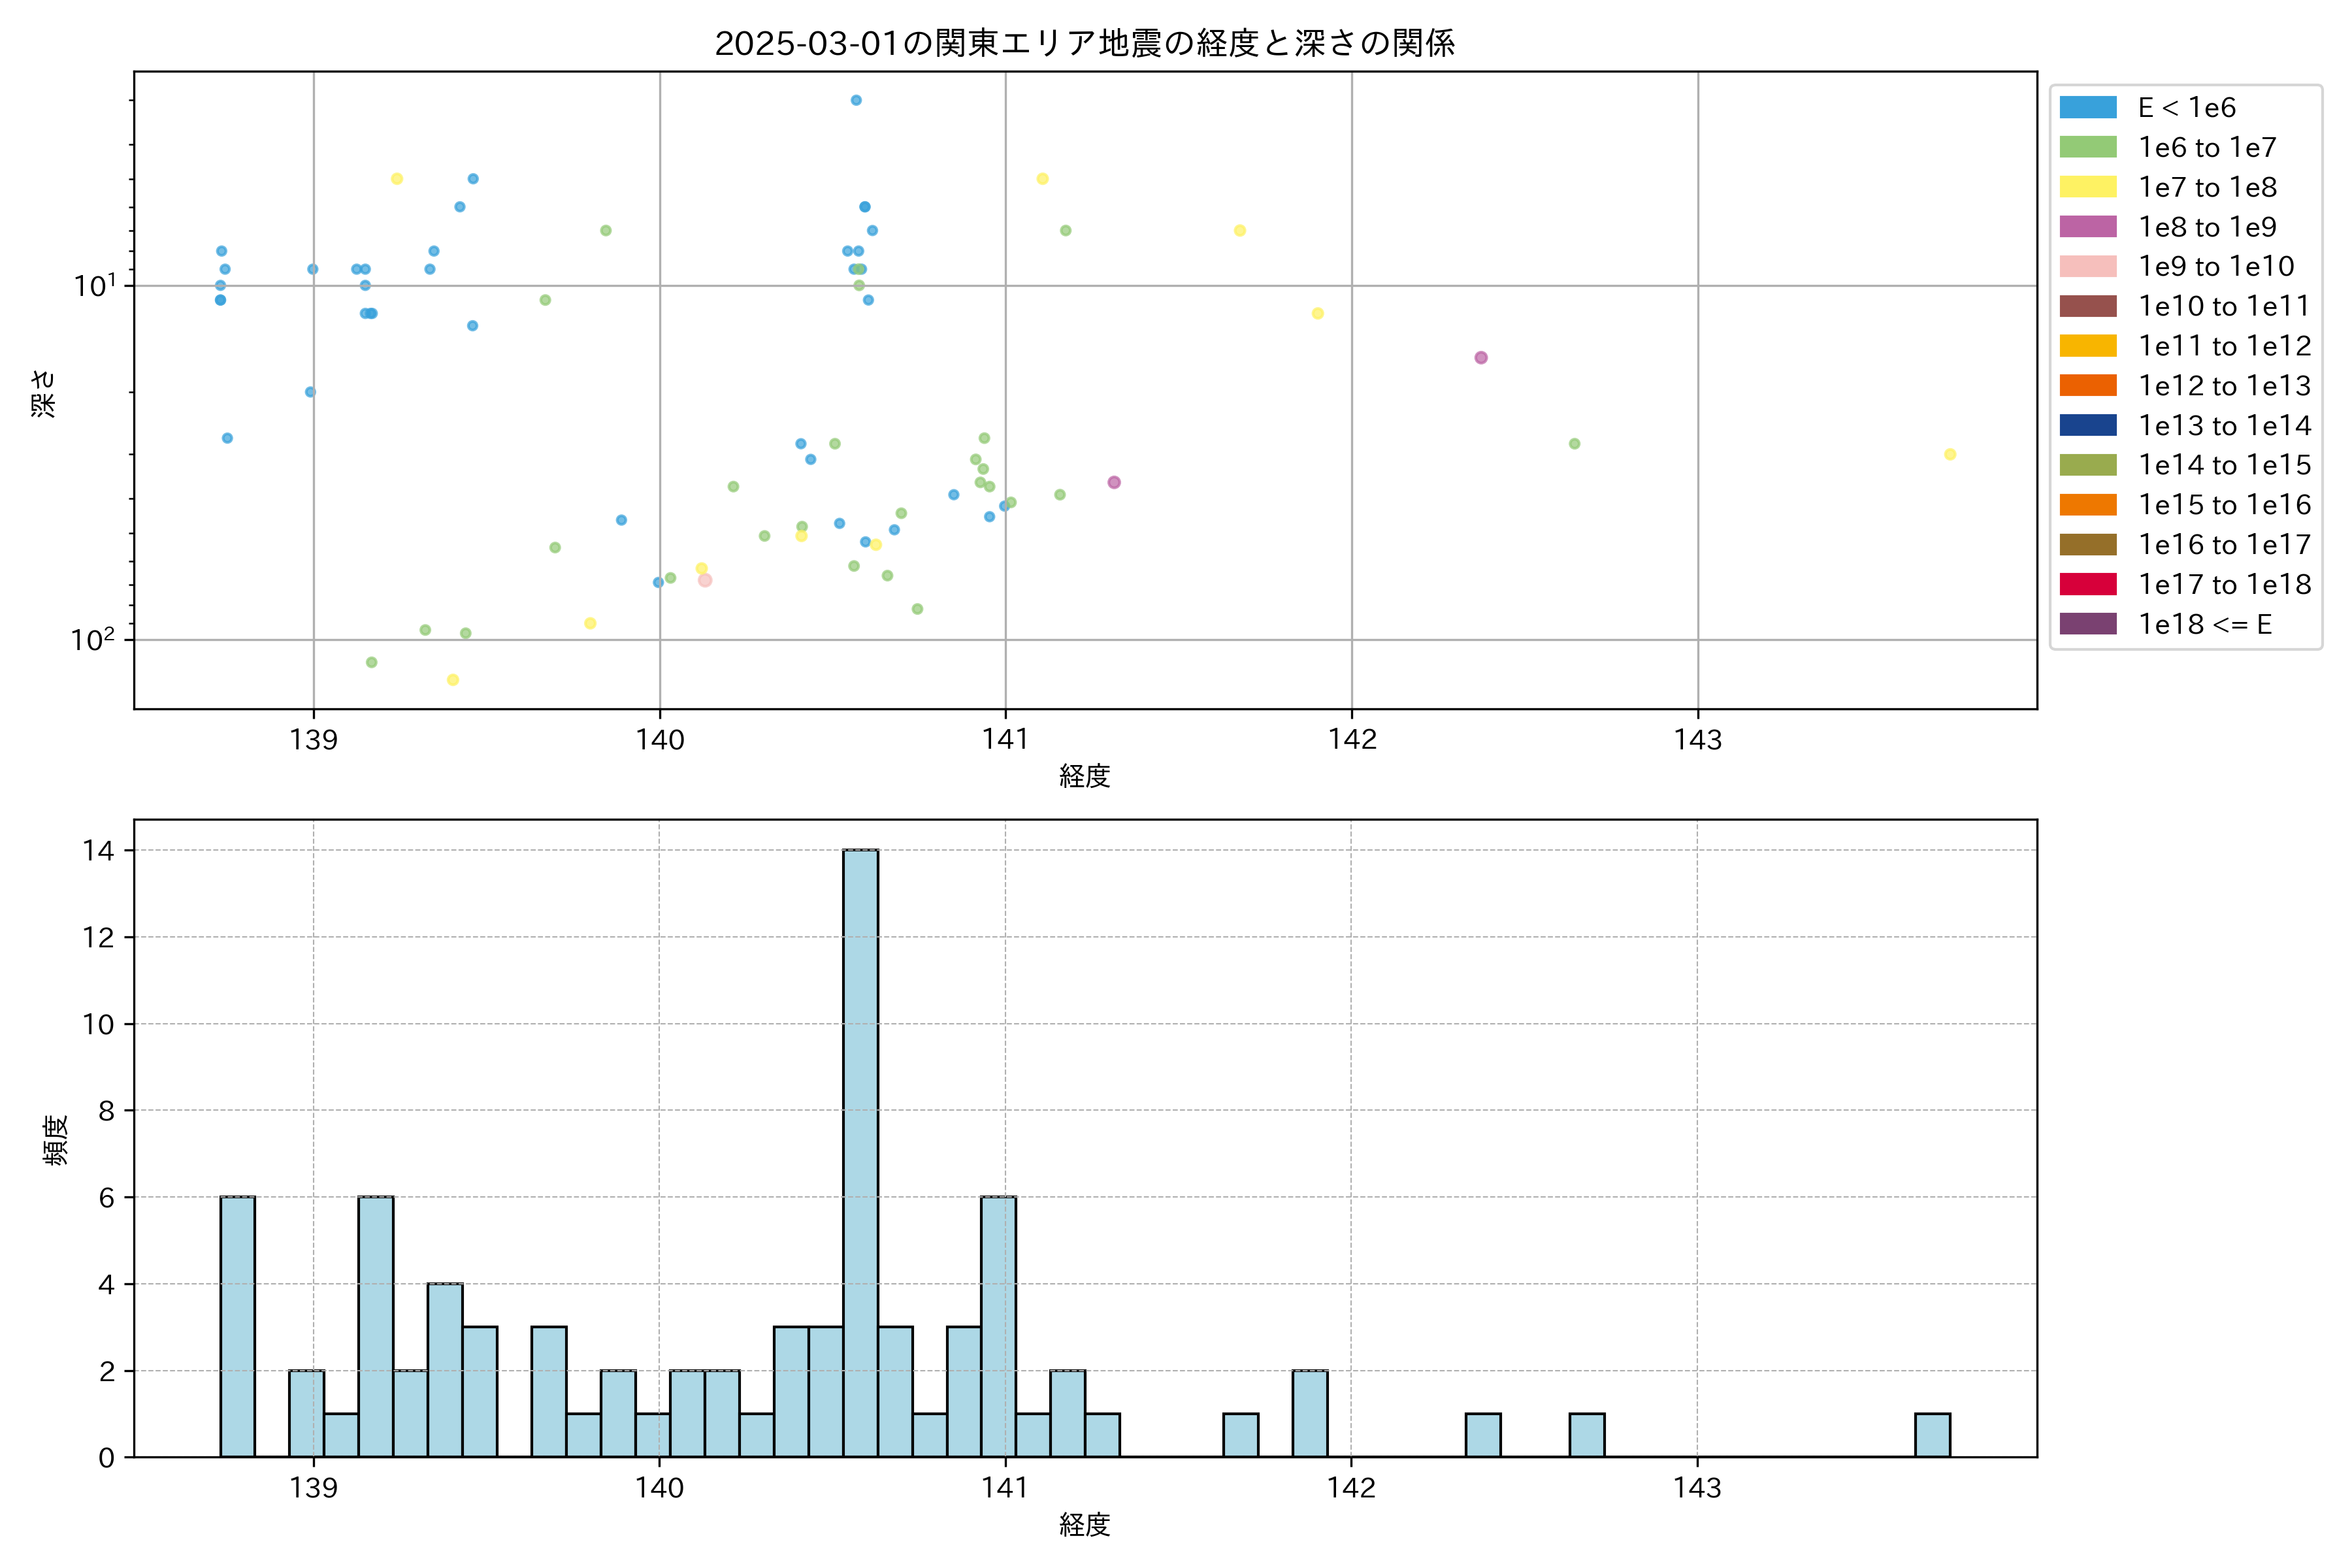This screenshot has height=1568, width=2352.
Task: Click the leftmost histogram bar with frequency 6
Action: point(237,1325)
